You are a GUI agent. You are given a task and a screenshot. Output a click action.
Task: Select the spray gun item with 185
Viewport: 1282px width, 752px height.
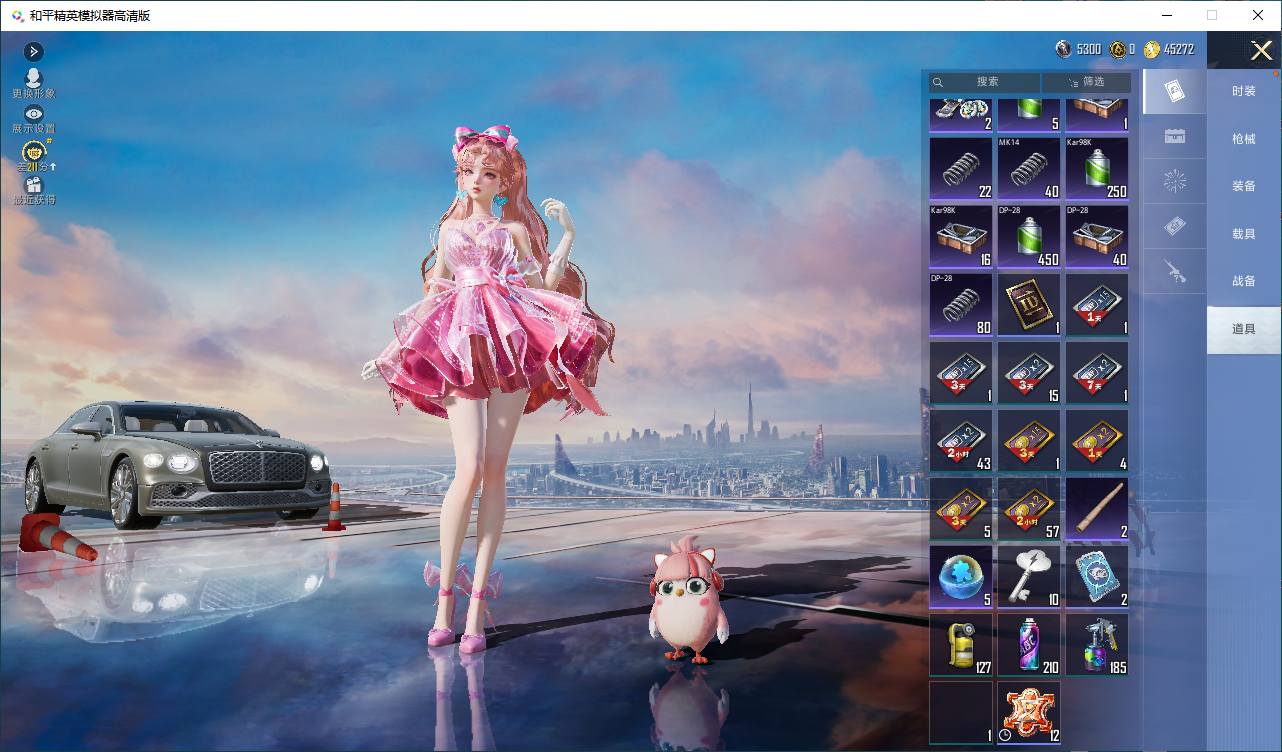1097,645
